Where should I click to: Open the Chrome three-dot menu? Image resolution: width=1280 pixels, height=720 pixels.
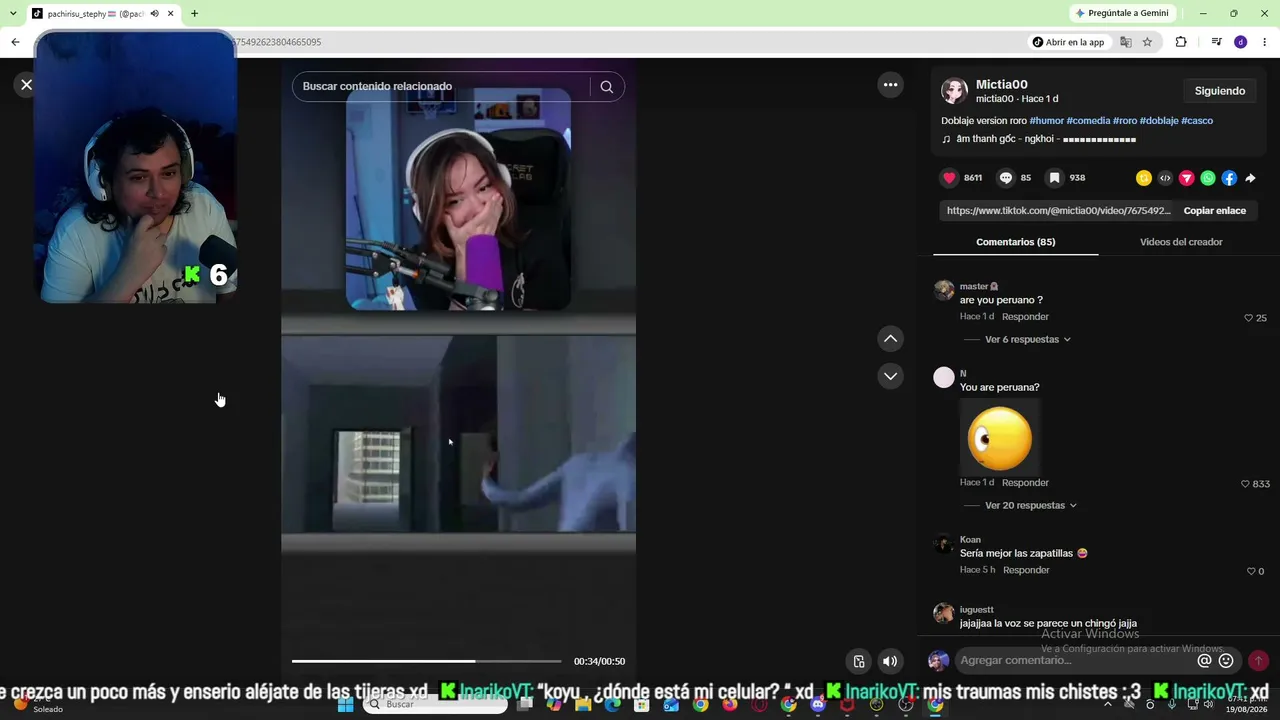point(1264,42)
